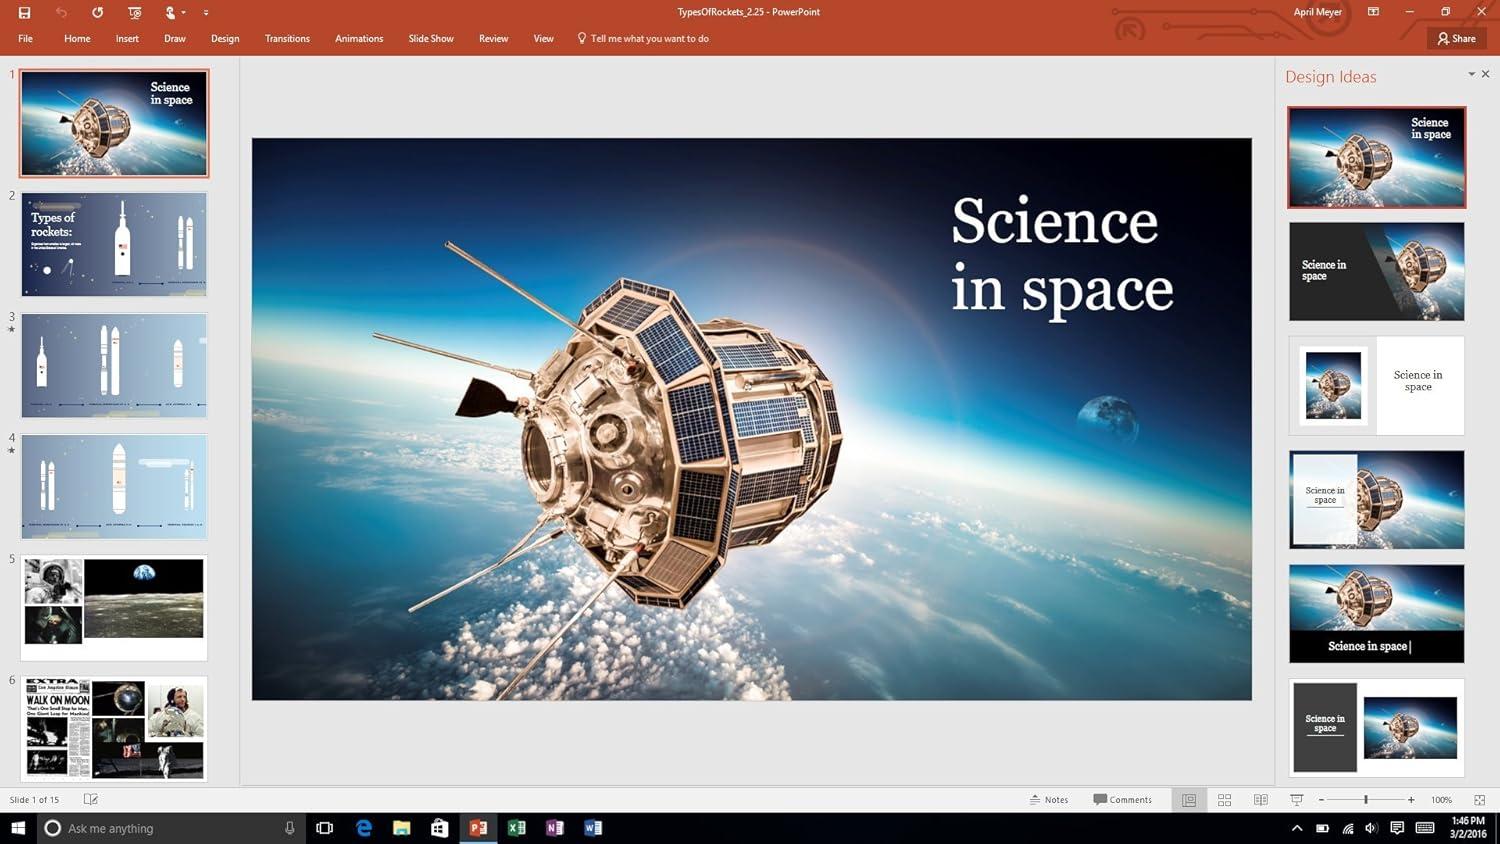Switch to Slide Sorter view
The height and width of the screenshot is (844, 1500).
[x=1224, y=800]
